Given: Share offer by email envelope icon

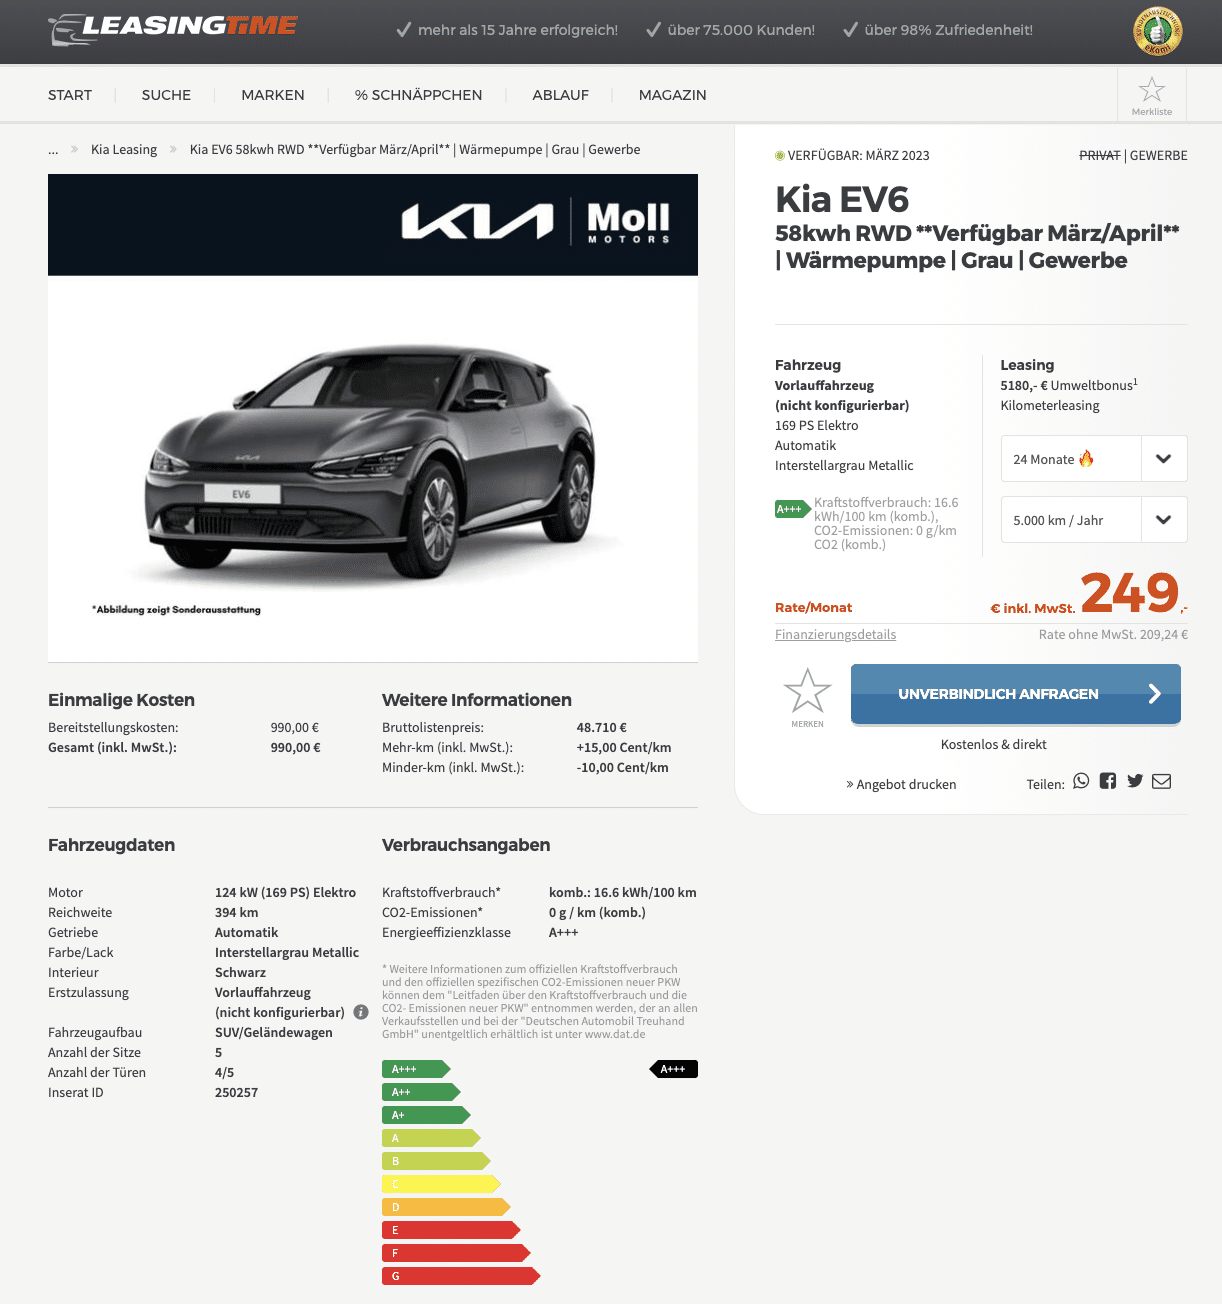Looking at the screenshot, I should tap(1161, 781).
